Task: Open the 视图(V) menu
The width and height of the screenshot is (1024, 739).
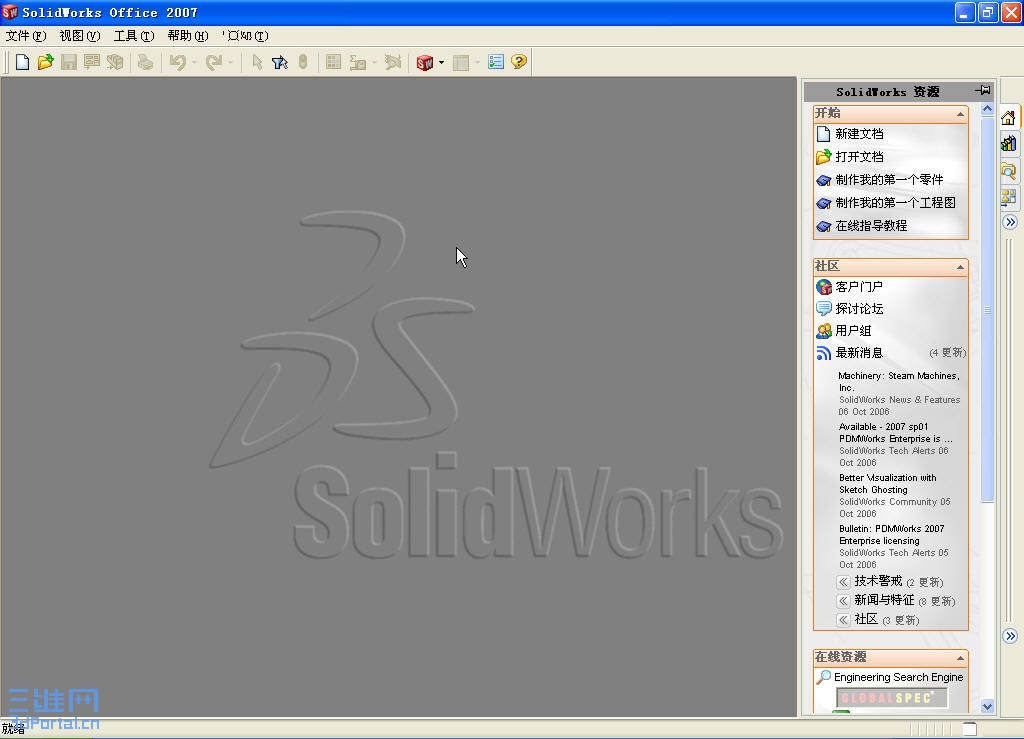Action: click(x=80, y=36)
